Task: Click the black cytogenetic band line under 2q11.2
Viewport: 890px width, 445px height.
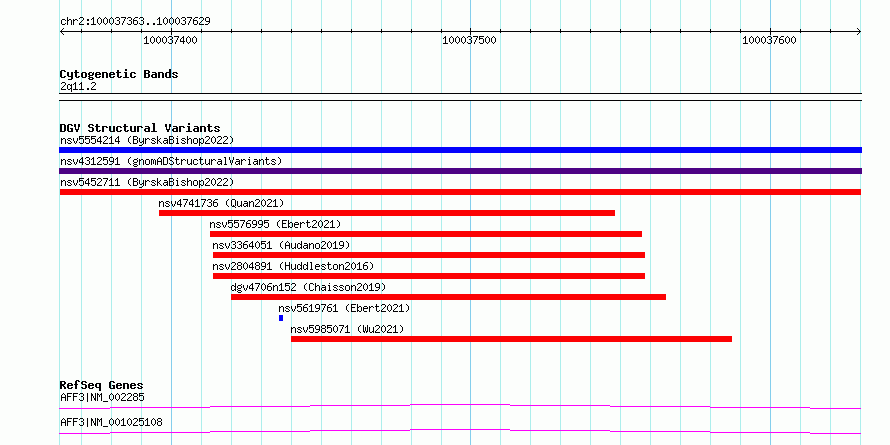Action: click(x=460, y=96)
